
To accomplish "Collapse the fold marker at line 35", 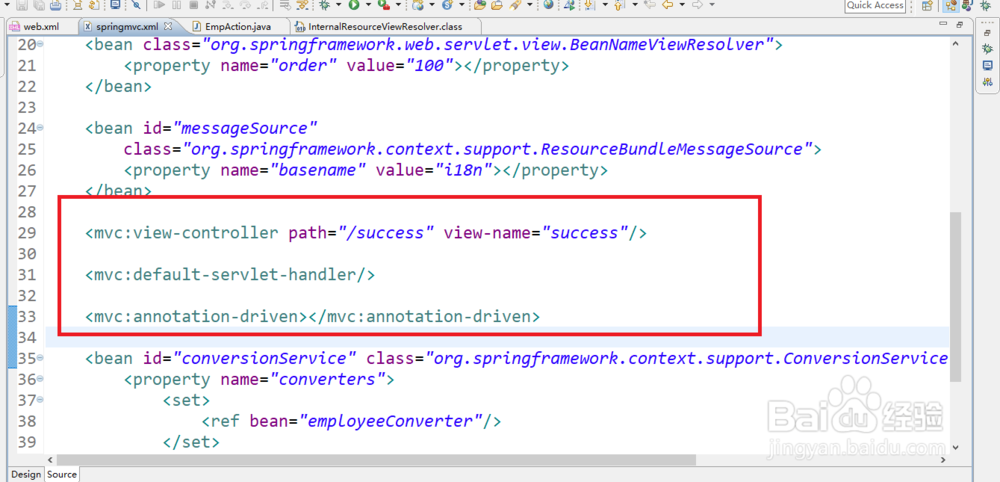I will tap(40, 358).
